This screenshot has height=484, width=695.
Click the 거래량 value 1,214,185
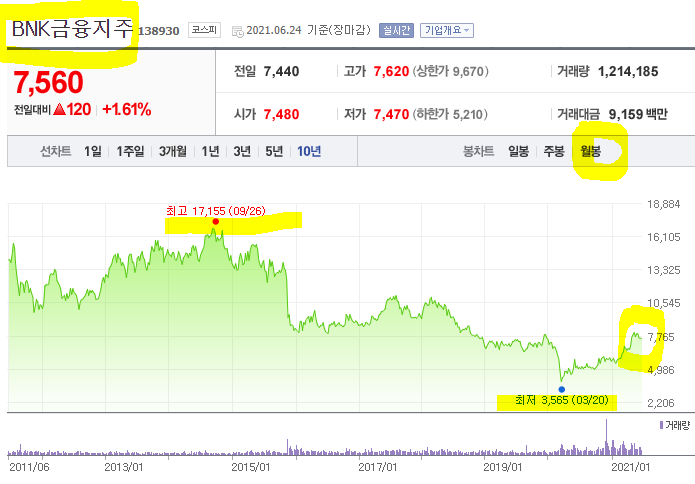tap(628, 71)
